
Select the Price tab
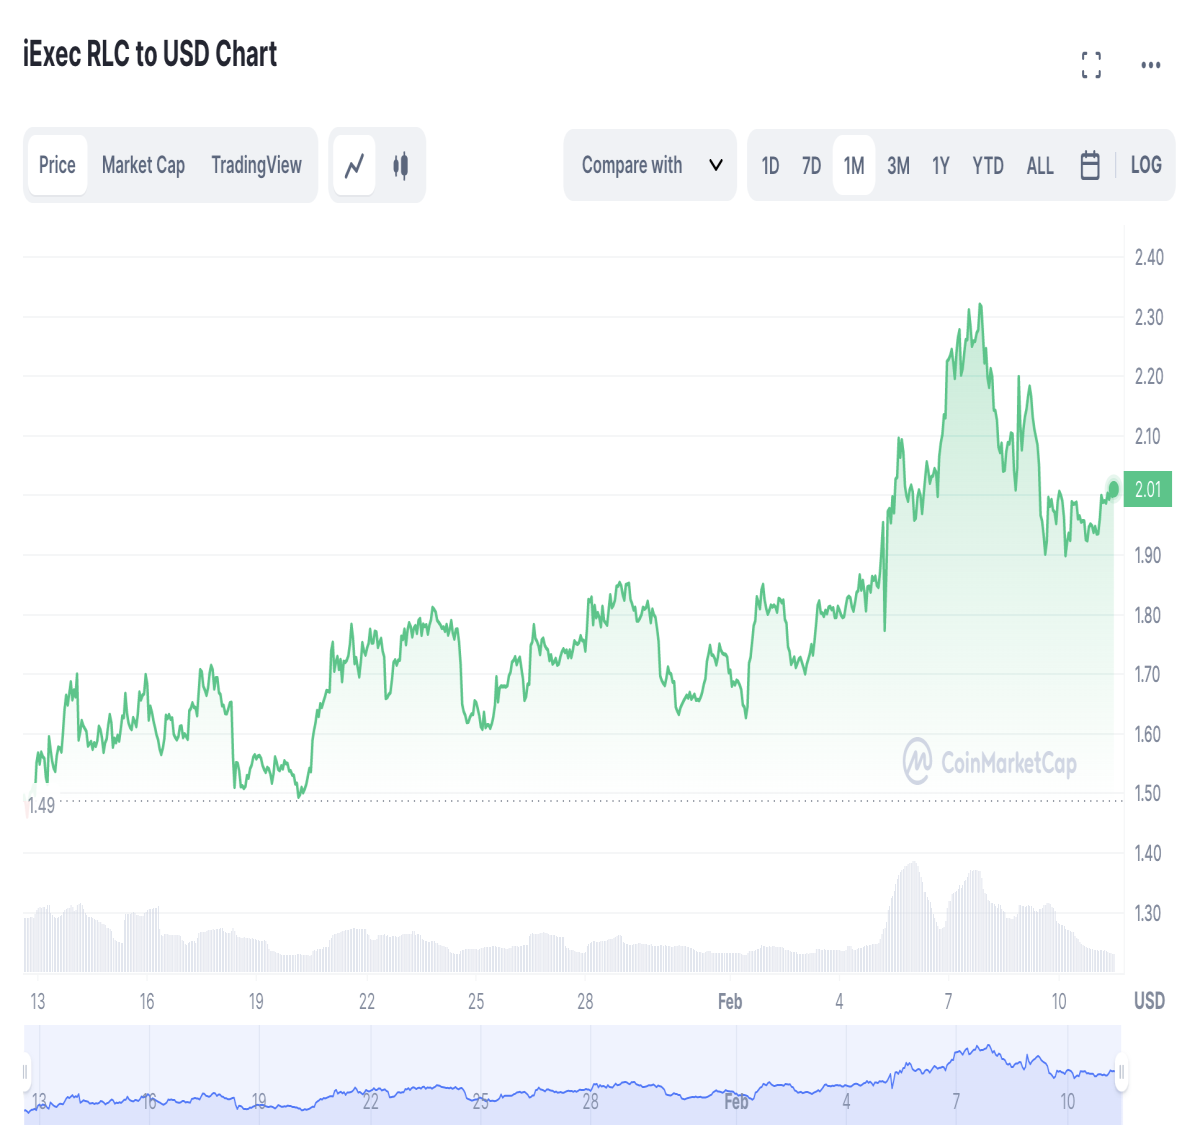57,165
